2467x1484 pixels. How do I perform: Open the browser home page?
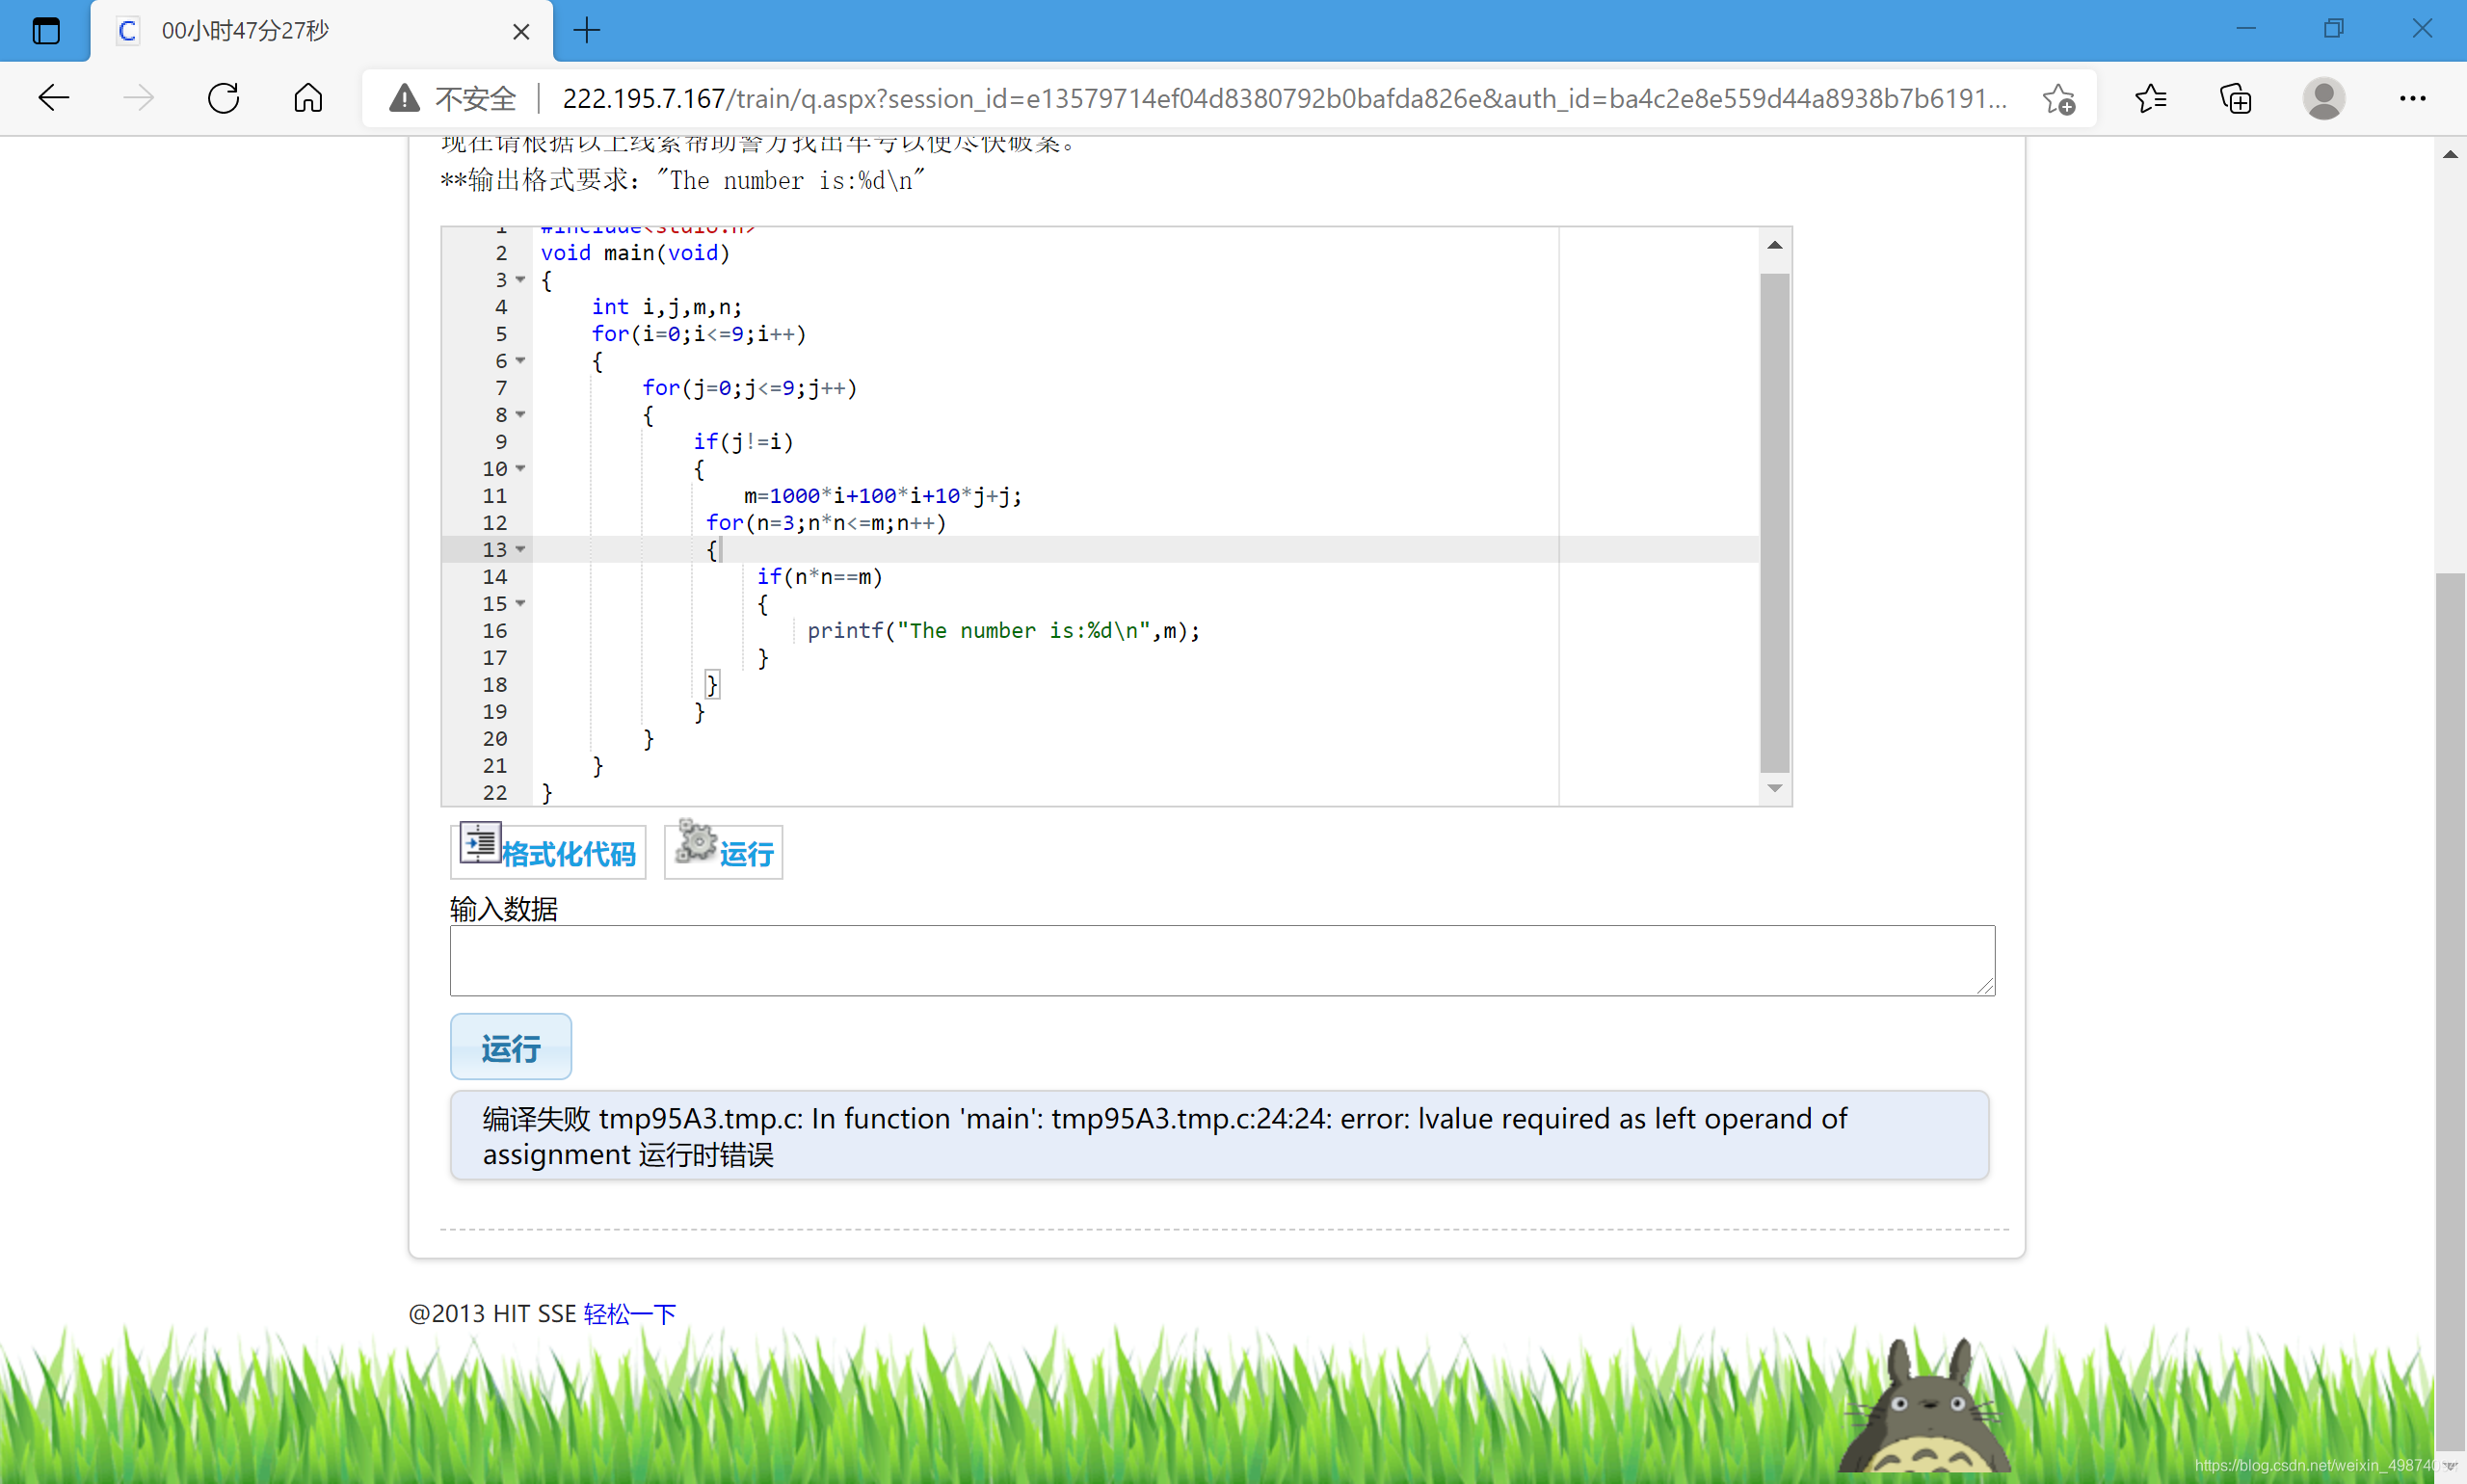pos(308,98)
